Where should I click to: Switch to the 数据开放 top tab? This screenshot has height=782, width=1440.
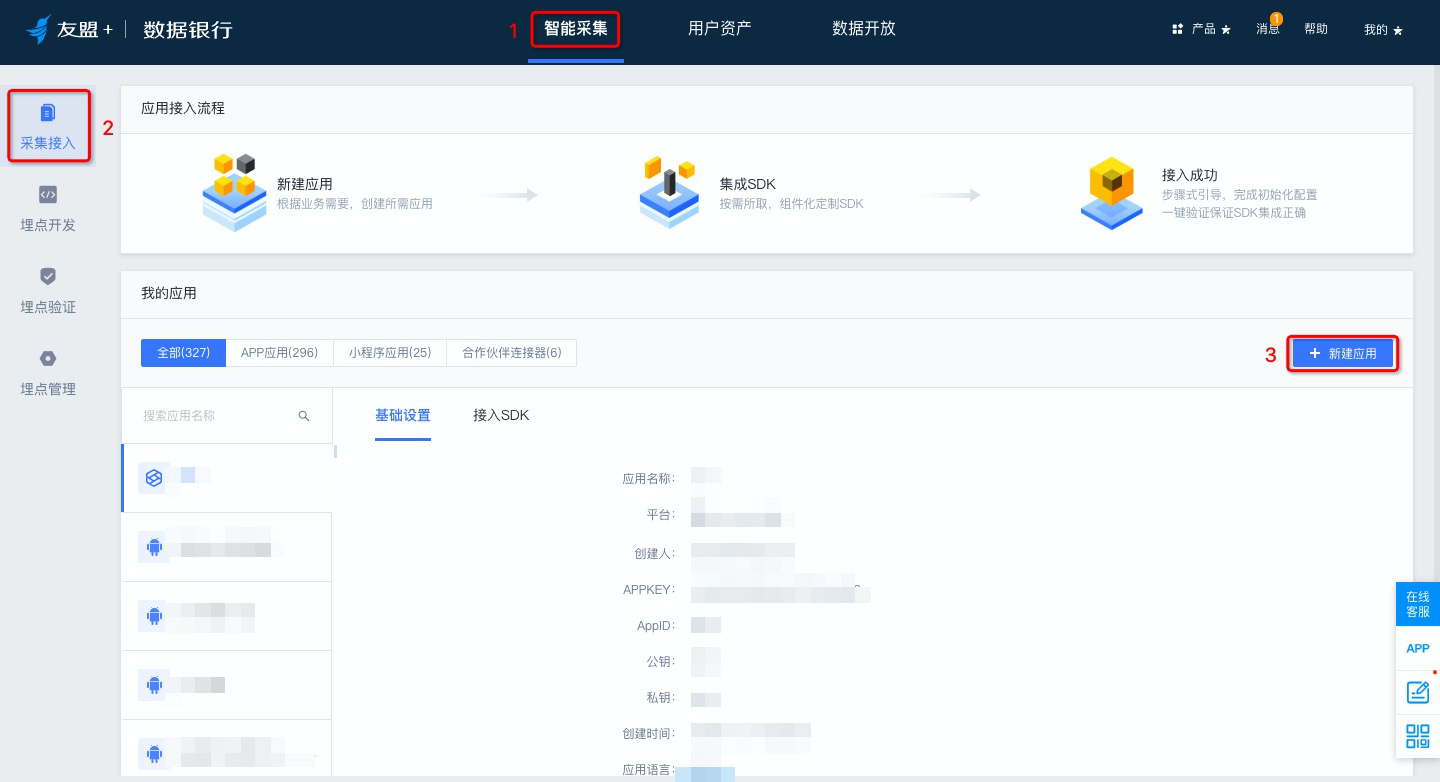[864, 29]
